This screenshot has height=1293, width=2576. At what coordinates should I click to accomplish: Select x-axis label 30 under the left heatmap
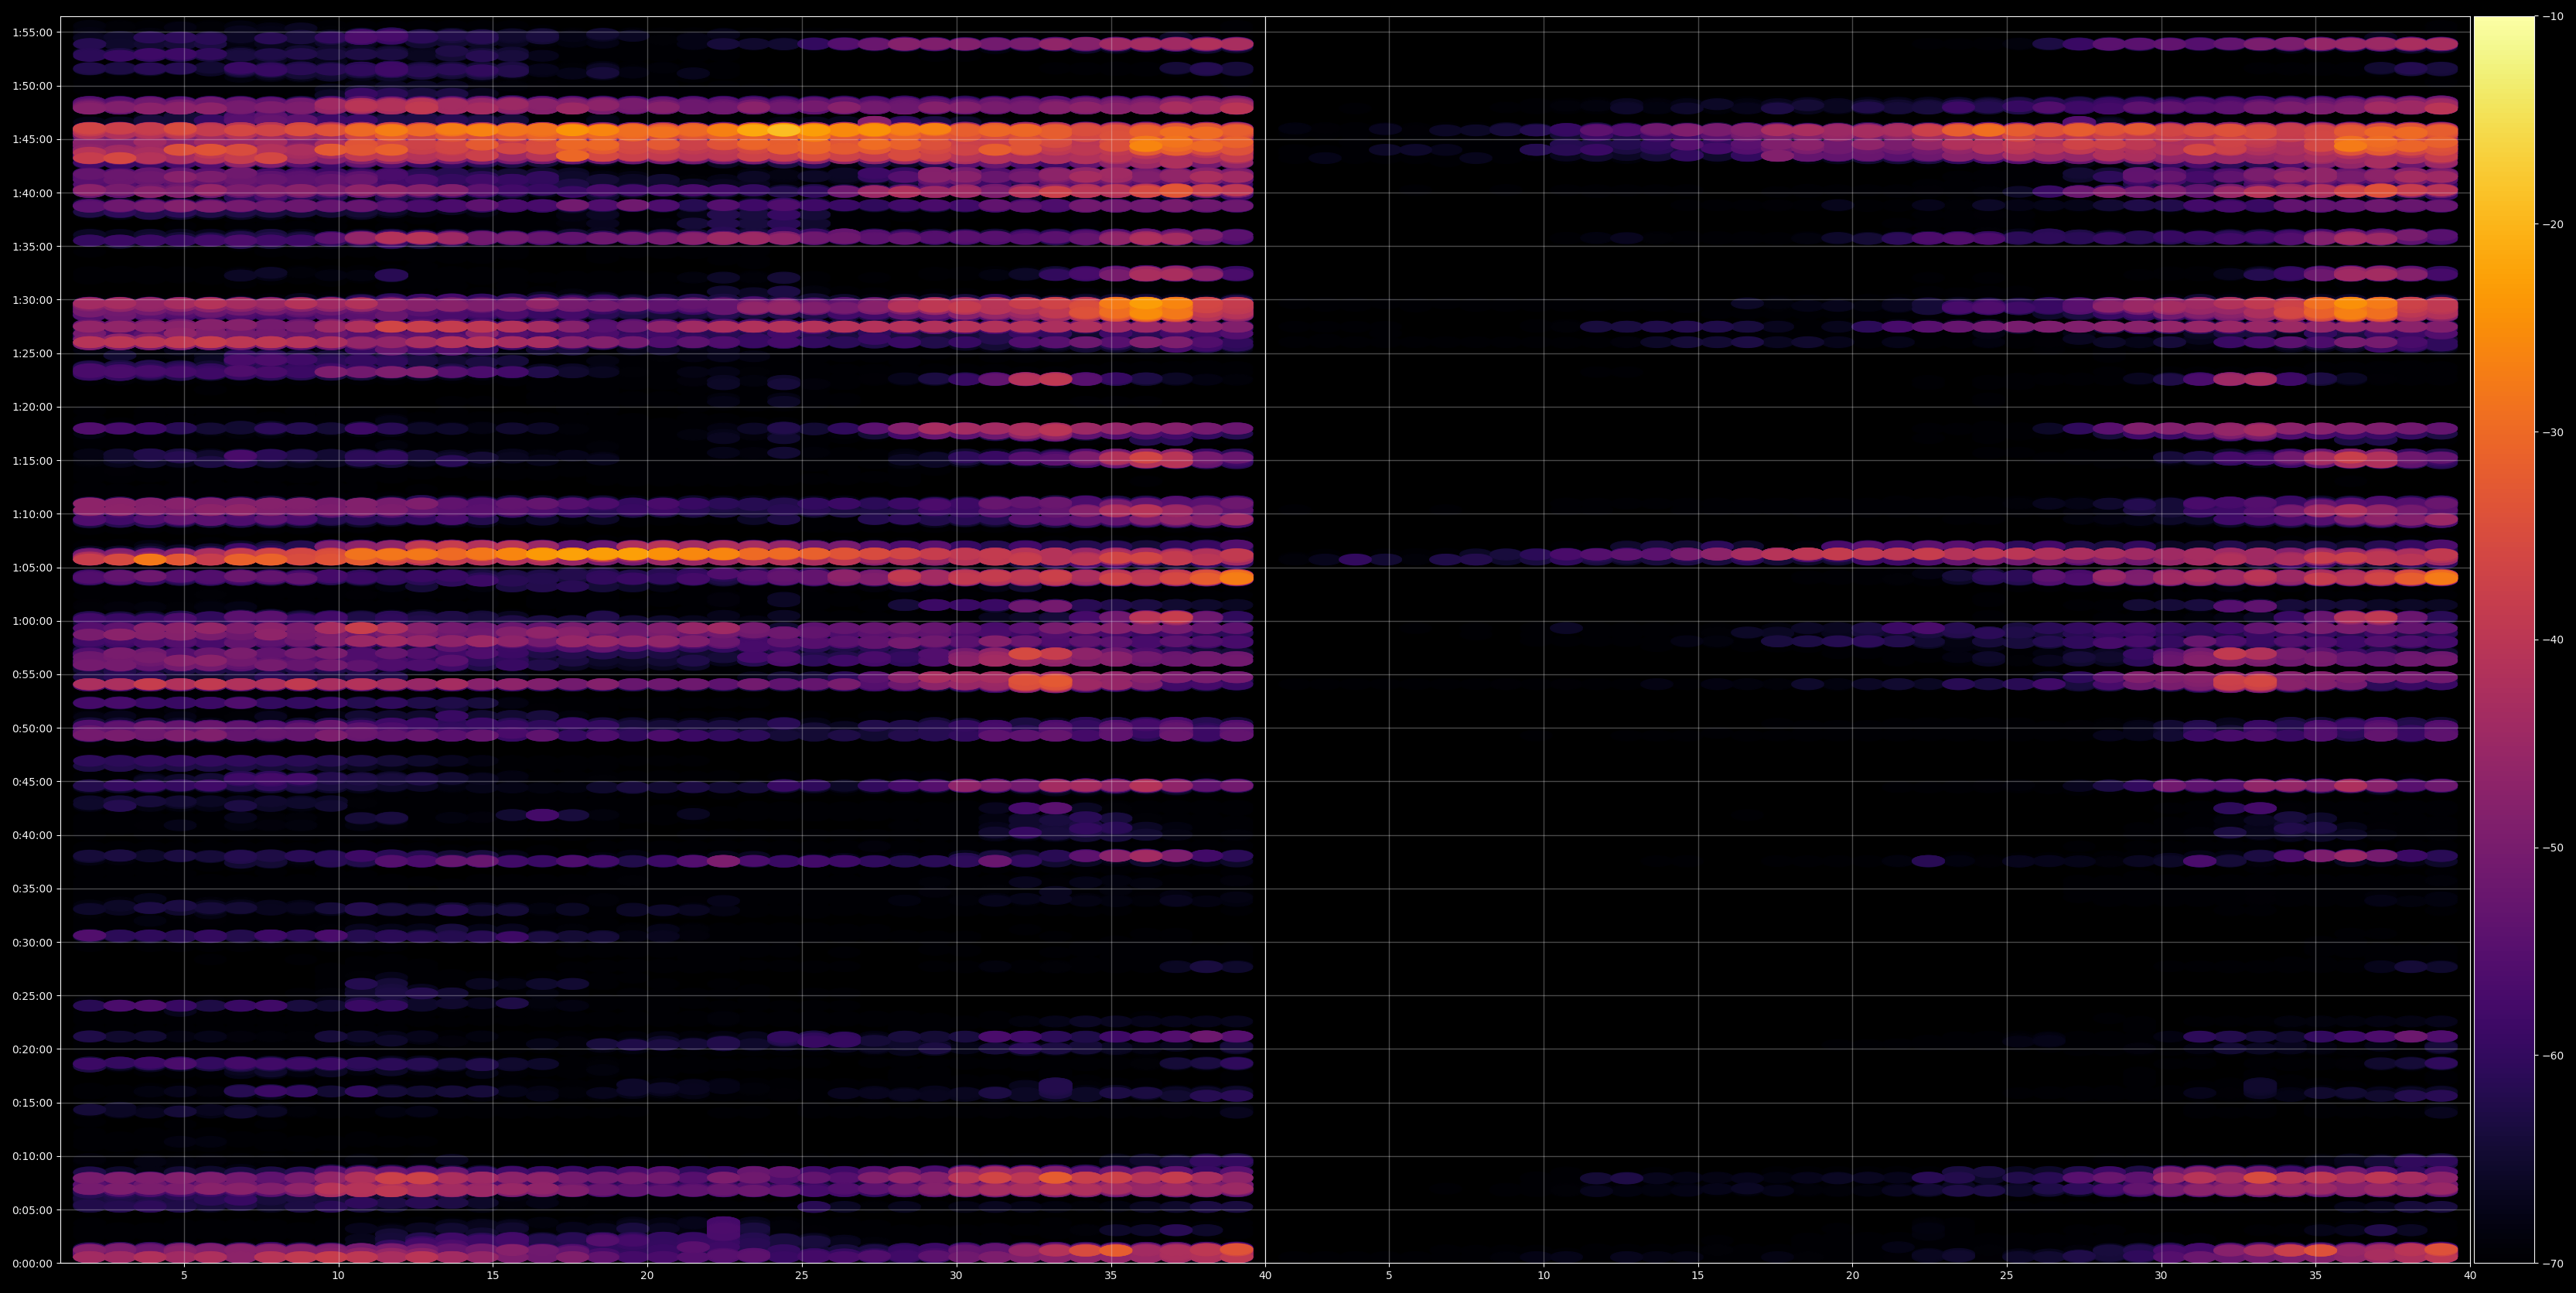point(956,1276)
